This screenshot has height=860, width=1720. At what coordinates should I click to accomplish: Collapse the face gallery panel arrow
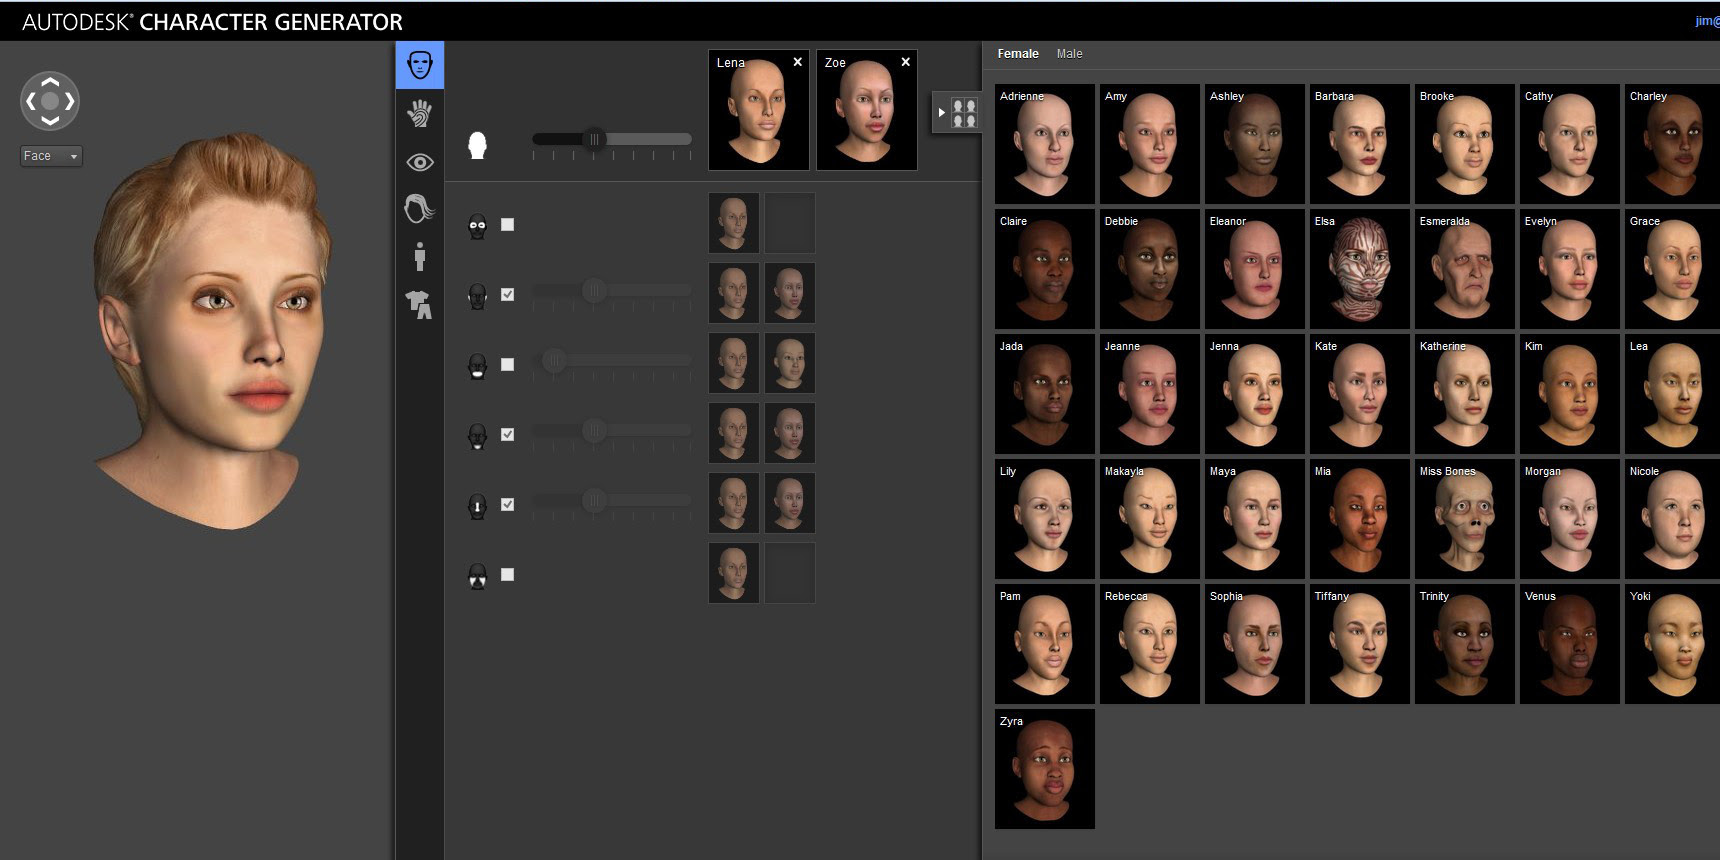pyautogui.click(x=942, y=112)
